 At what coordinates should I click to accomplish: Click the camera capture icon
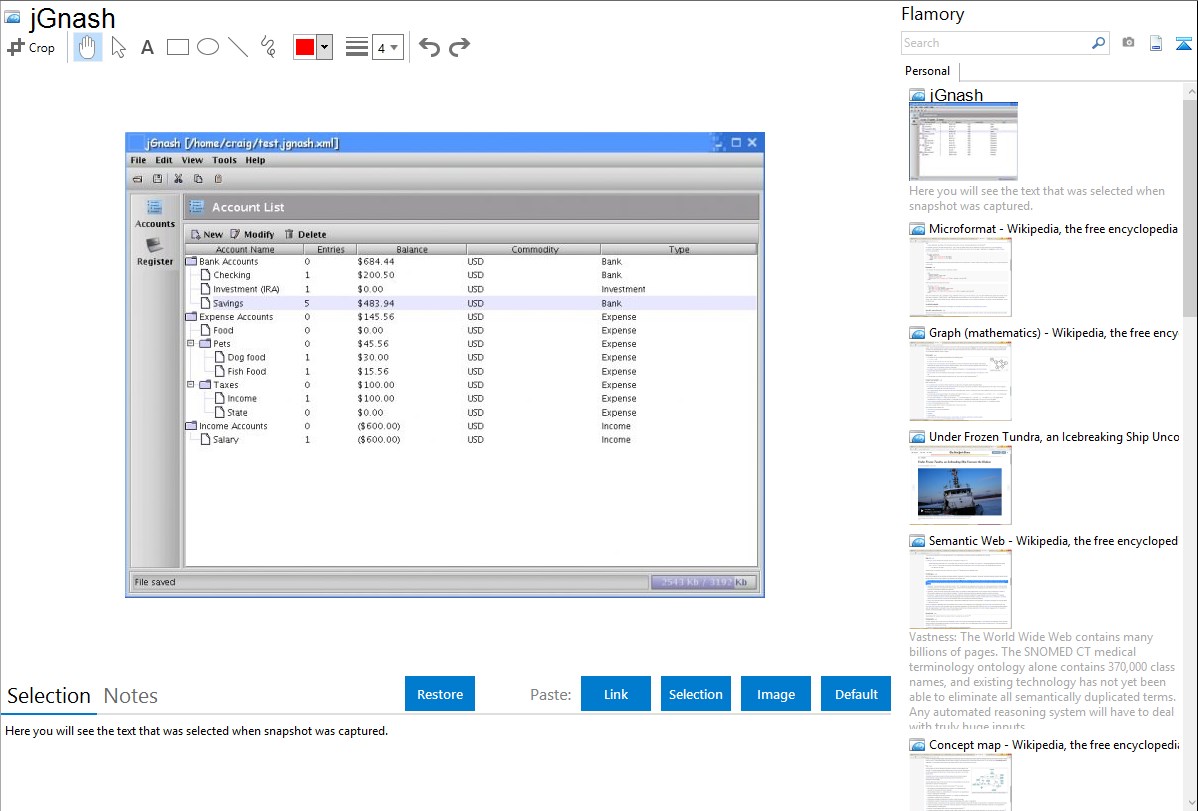coord(1128,43)
